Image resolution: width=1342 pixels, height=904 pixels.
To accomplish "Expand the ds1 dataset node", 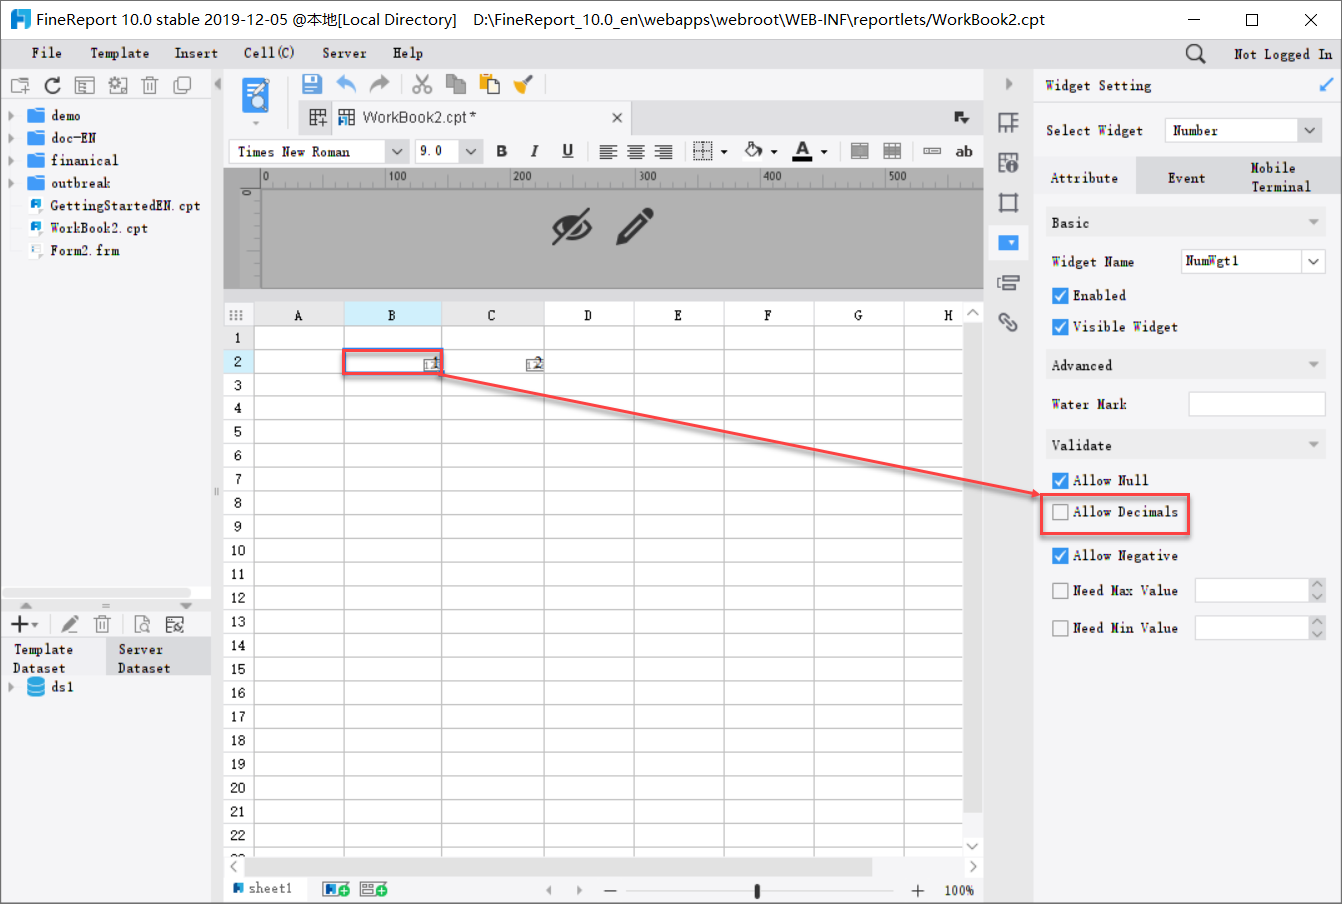I will coord(11,687).
